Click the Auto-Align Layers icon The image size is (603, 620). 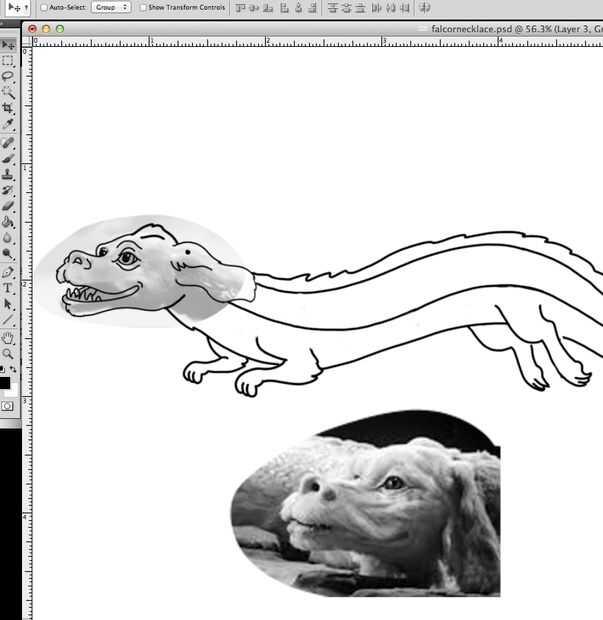(x=424, y=8)
